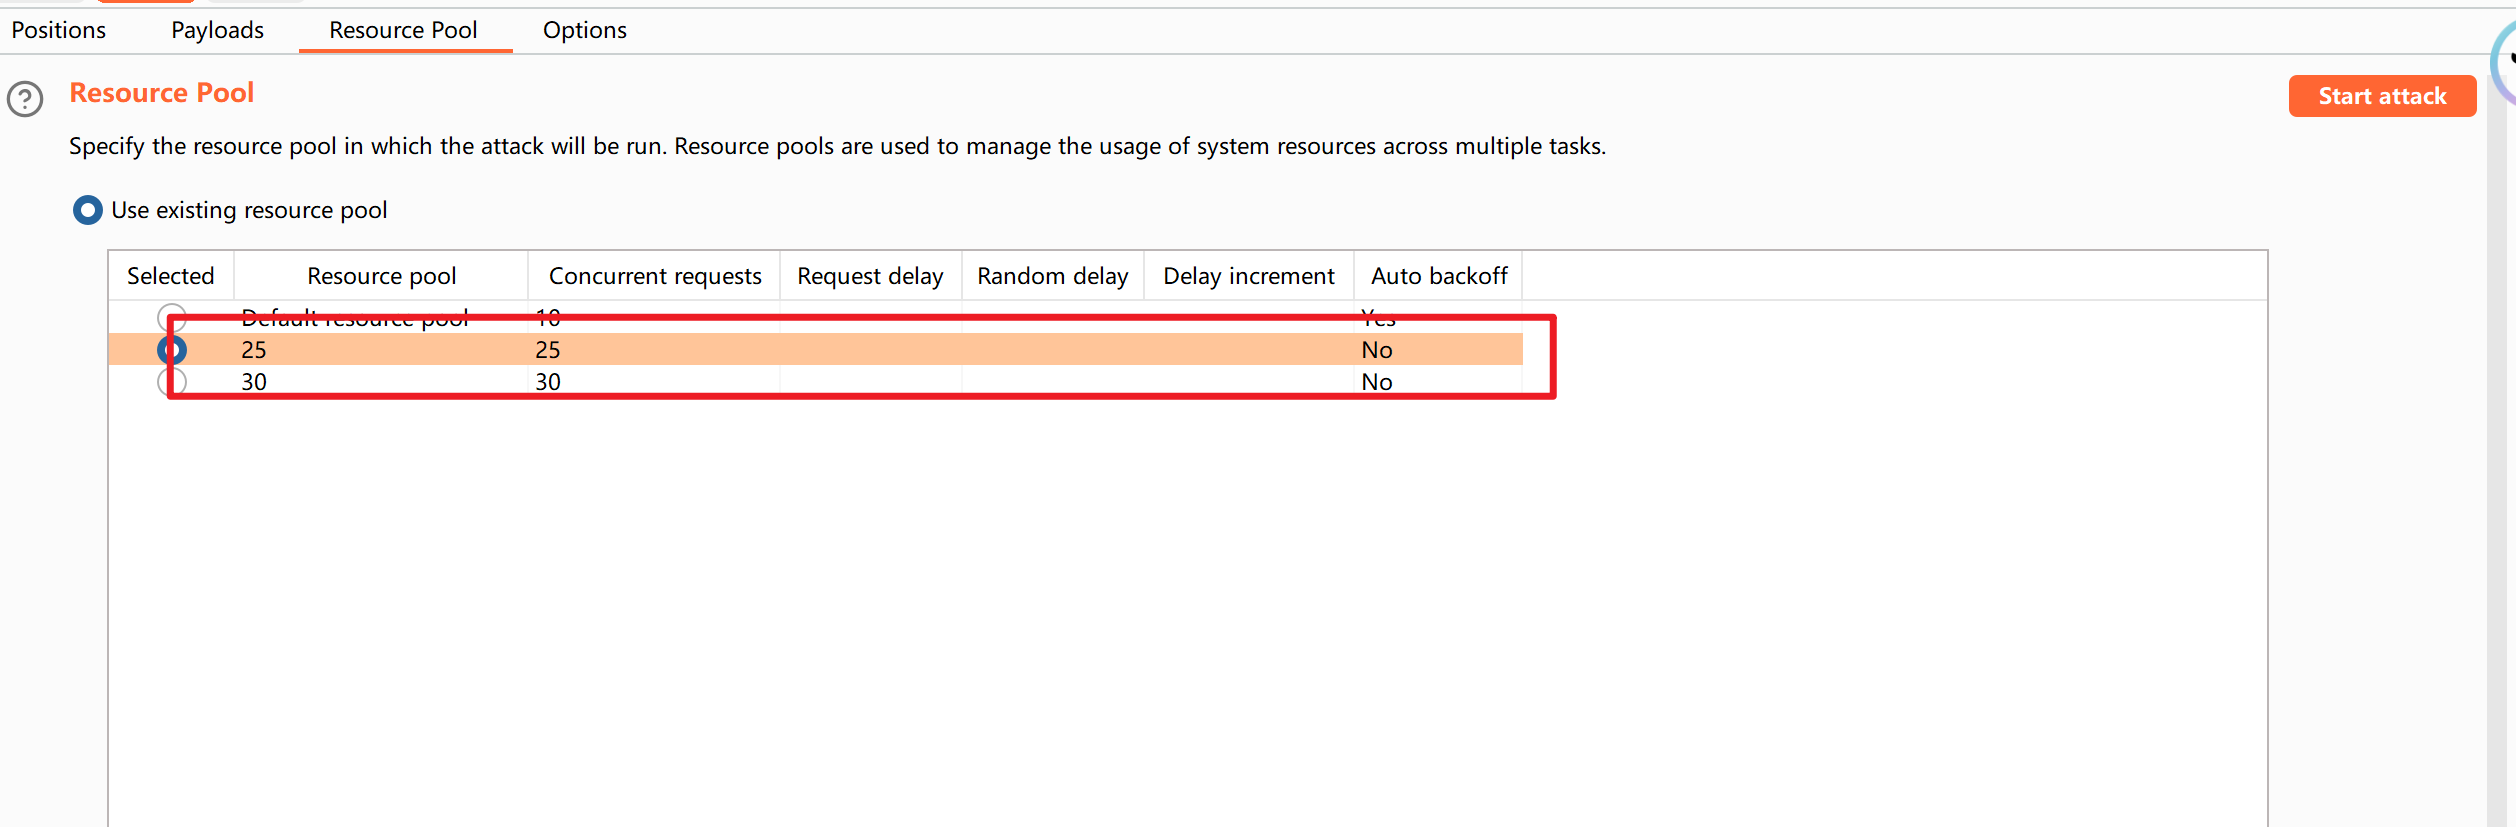The height and width of the screenshot is (827, 2516).
Task: Click the resource pool name cell of row 30
Action: click(x=254, y=382)
